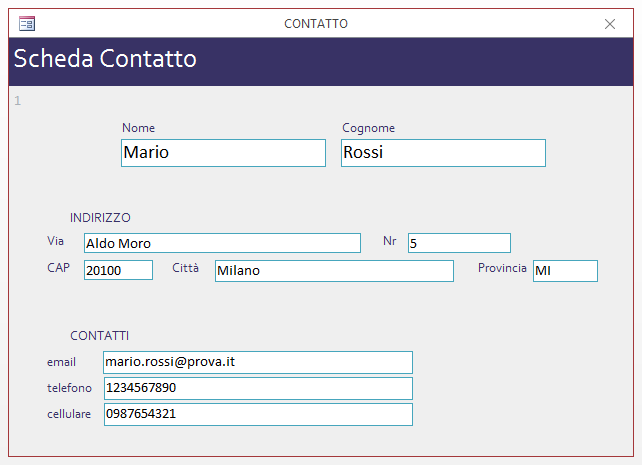Image resolution: width=642 pixels, height=465 pixels.
Task: Click the Nr label
Action: [390, 241]
